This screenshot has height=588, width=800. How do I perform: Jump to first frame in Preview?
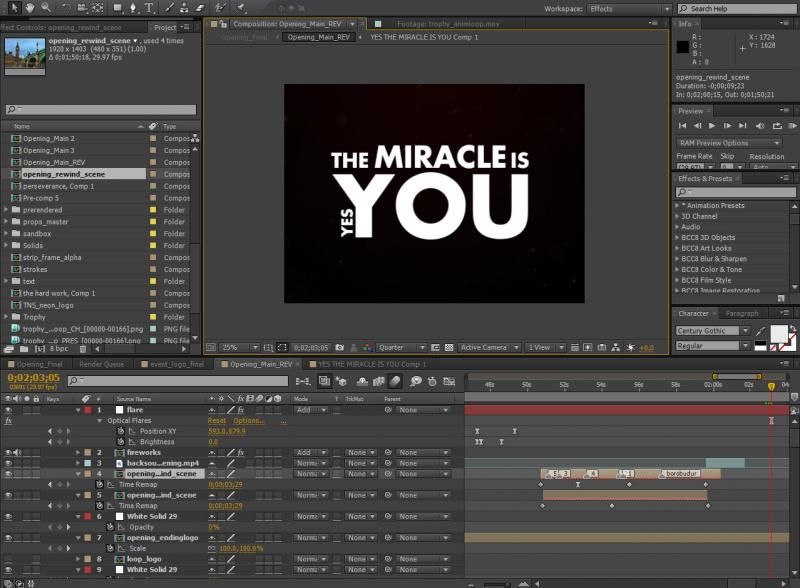click(x=682, y=126)
